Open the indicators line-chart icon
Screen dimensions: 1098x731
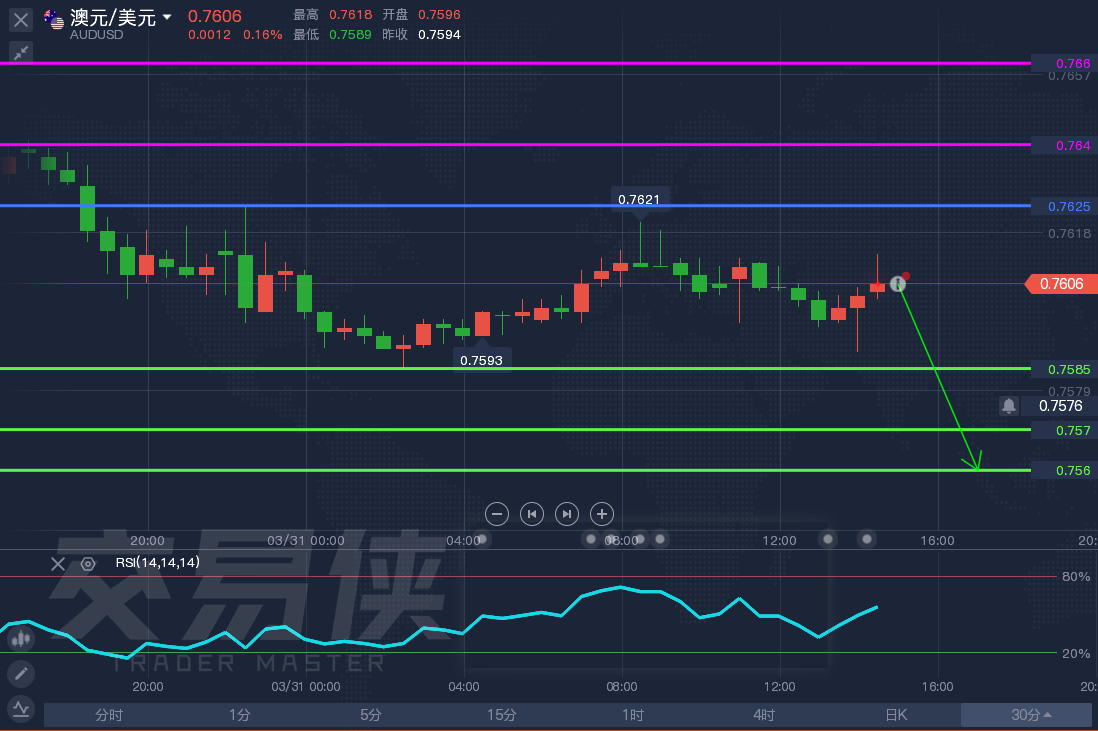point(21,709)
